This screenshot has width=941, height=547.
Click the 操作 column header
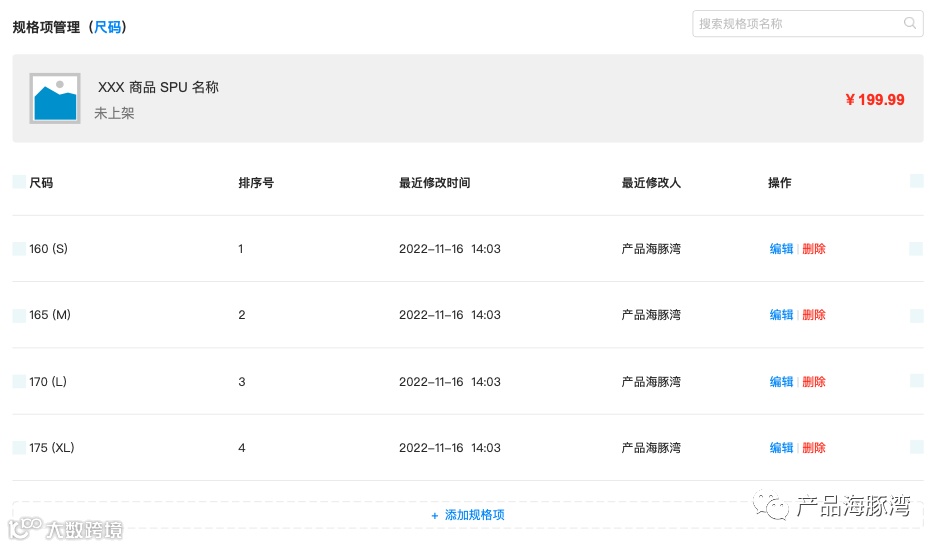(x=780, y=183)
